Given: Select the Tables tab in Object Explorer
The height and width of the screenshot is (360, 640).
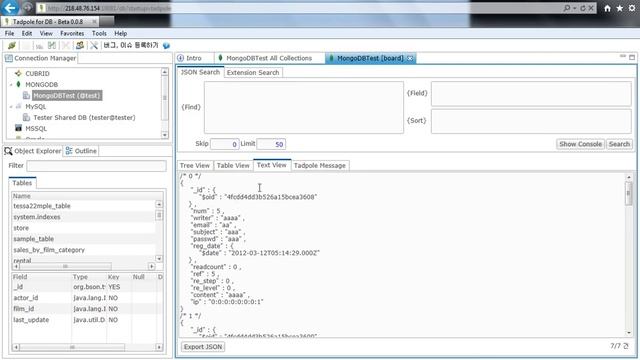Looking at the screenshot, I should (22, 183).
